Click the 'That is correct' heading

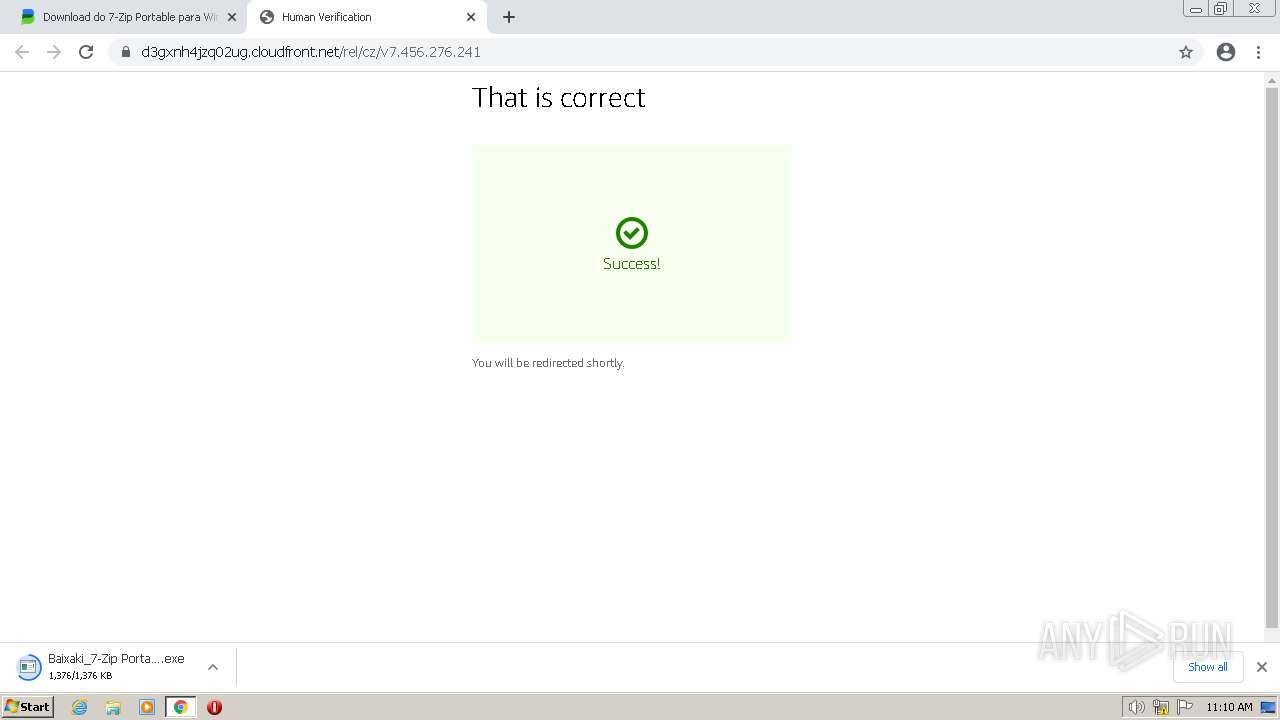point(559,98)
